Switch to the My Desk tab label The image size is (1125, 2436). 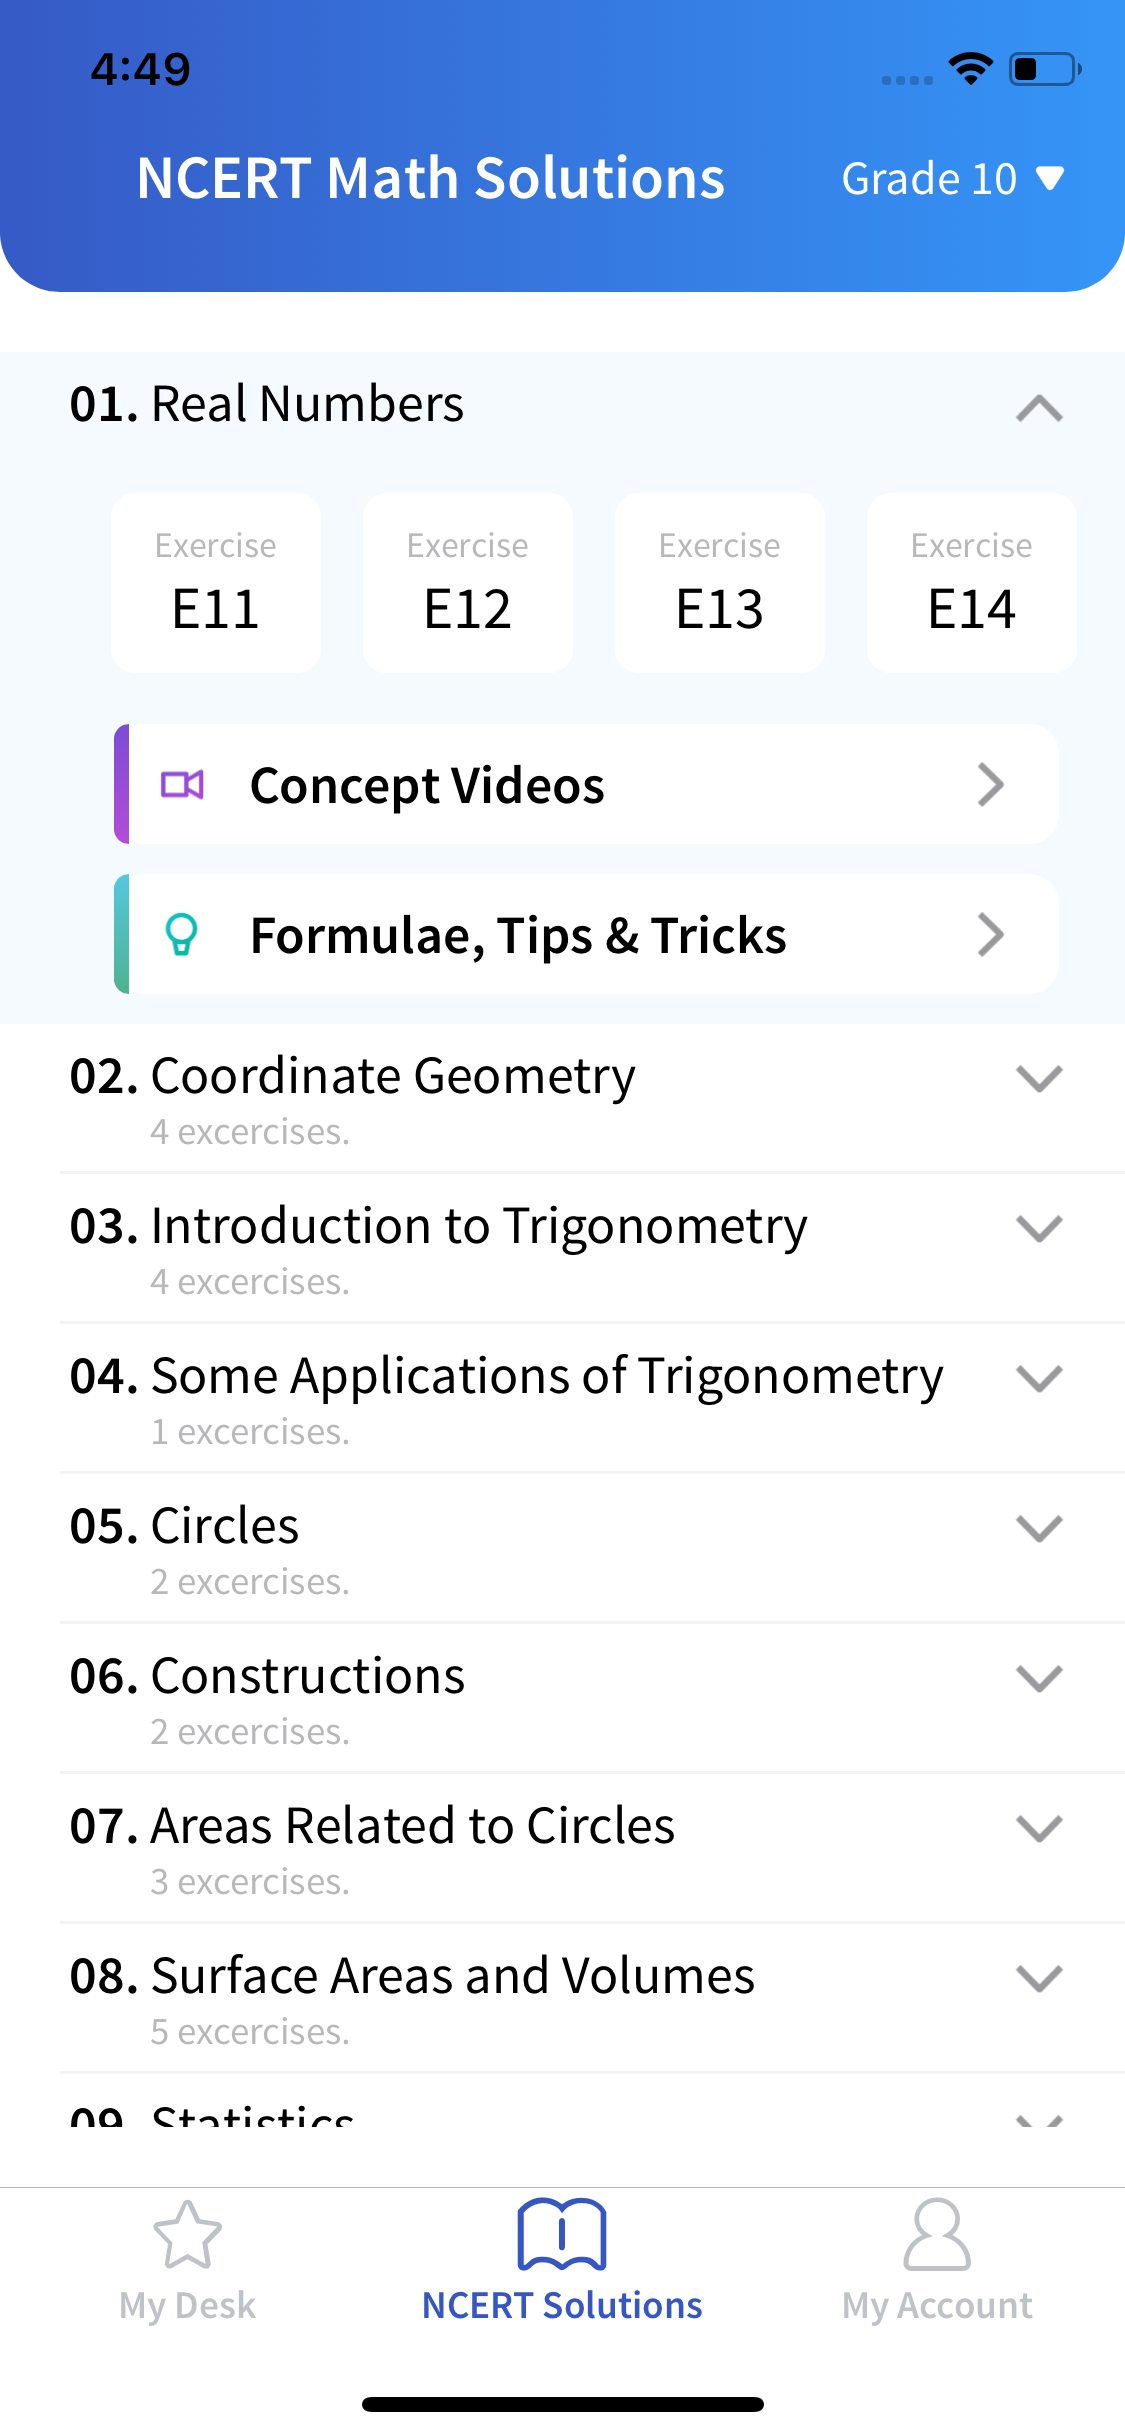click(x=187, y=2305)
